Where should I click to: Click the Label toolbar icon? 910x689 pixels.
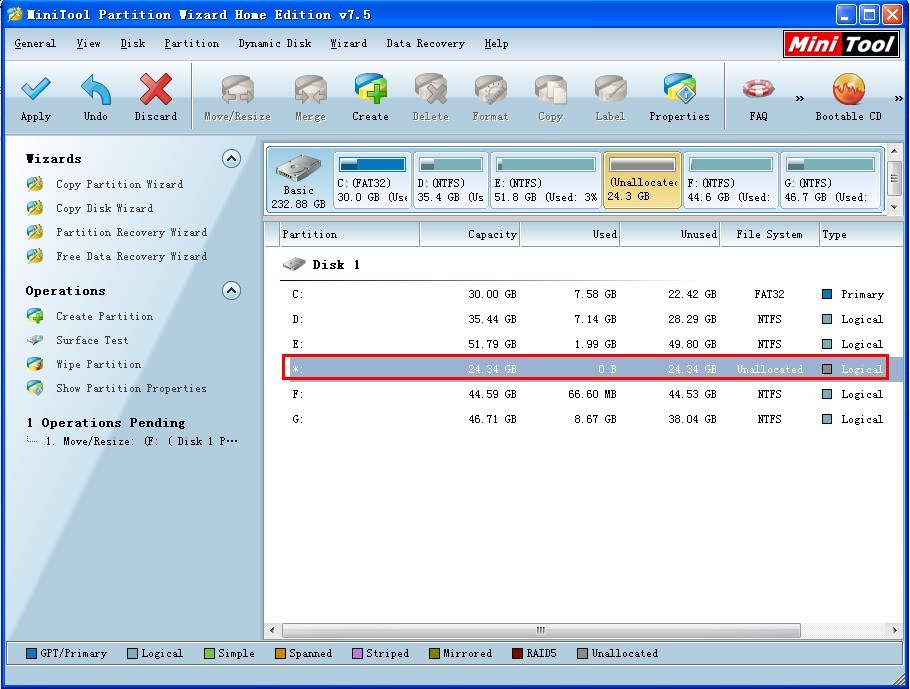tap(611, 98)
